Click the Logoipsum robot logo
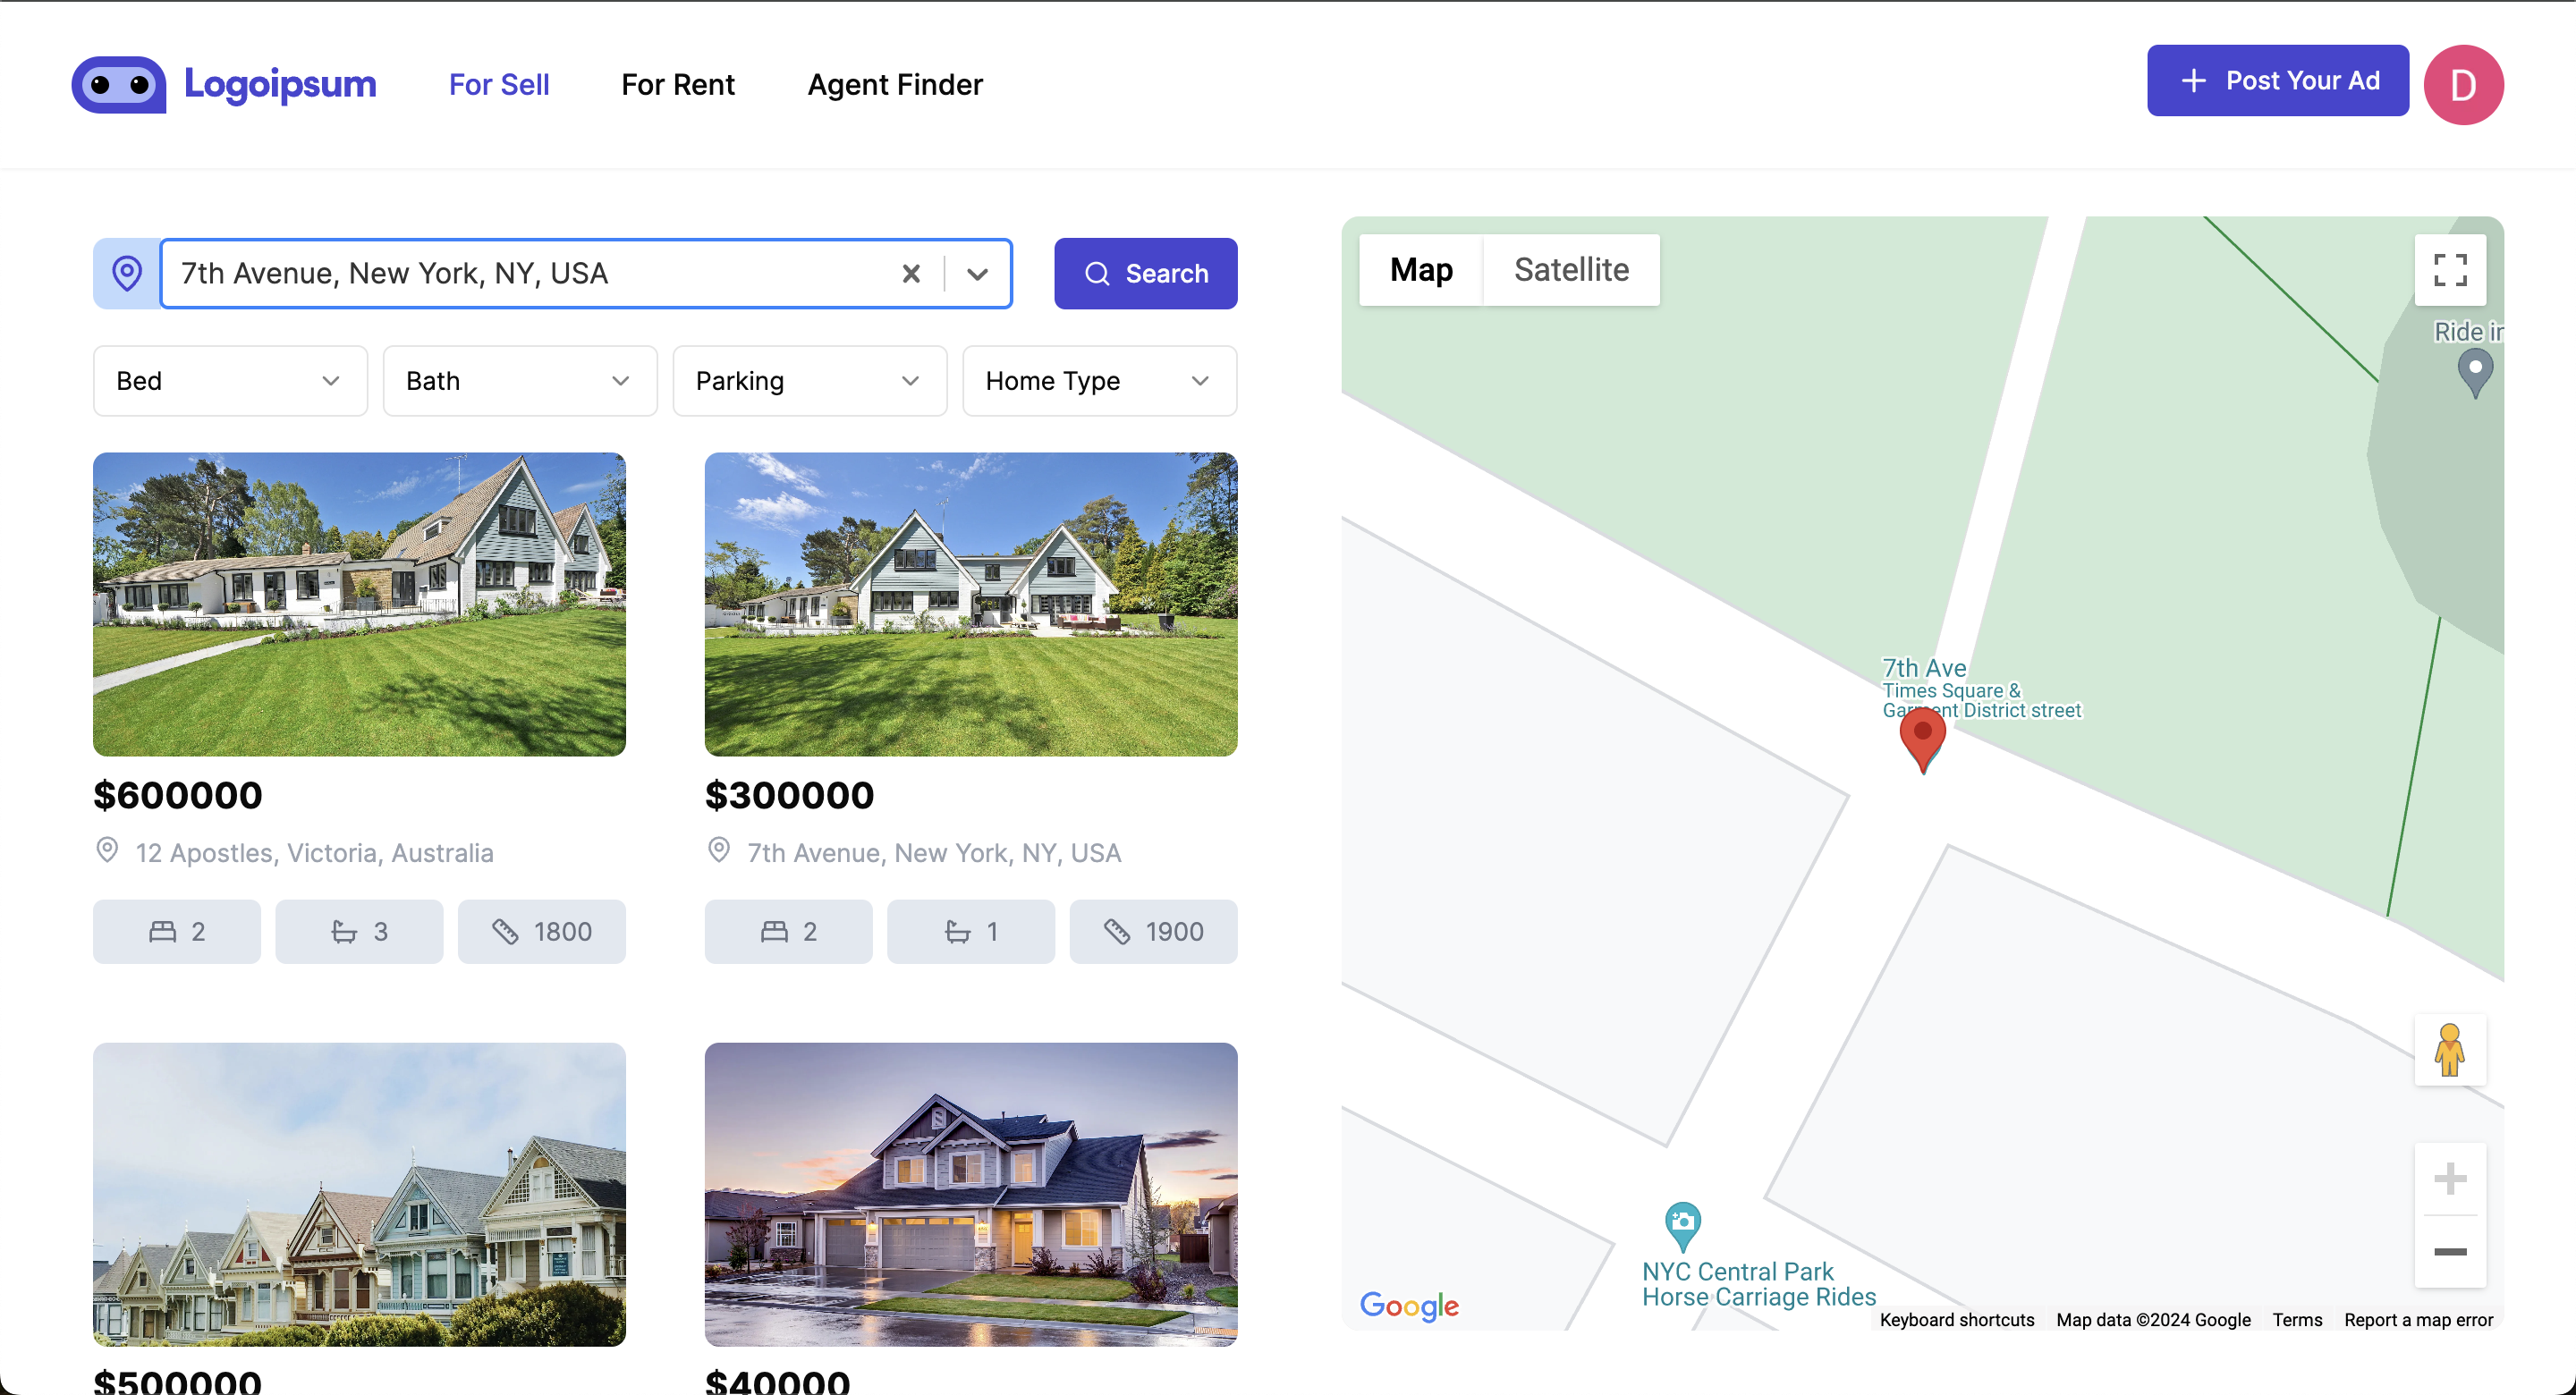2576x1395 pixels. click(x=117, y=84)
